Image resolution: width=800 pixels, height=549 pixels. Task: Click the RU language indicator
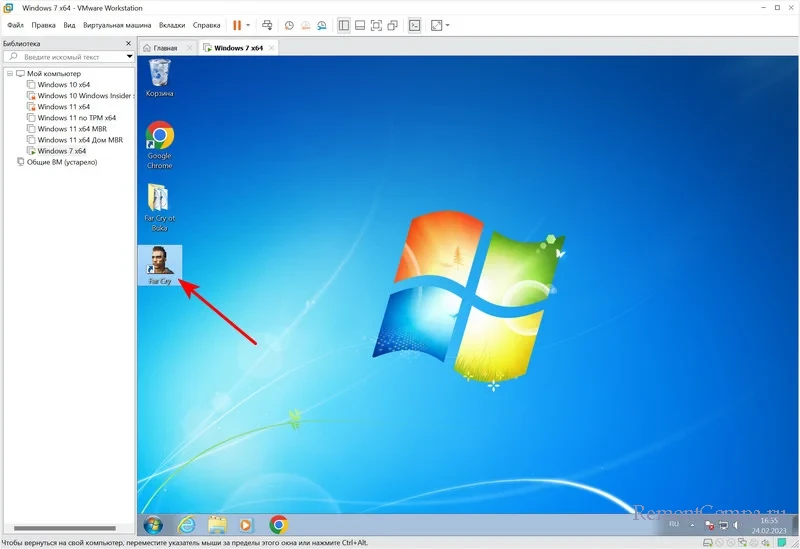click(x=673, y=524)
